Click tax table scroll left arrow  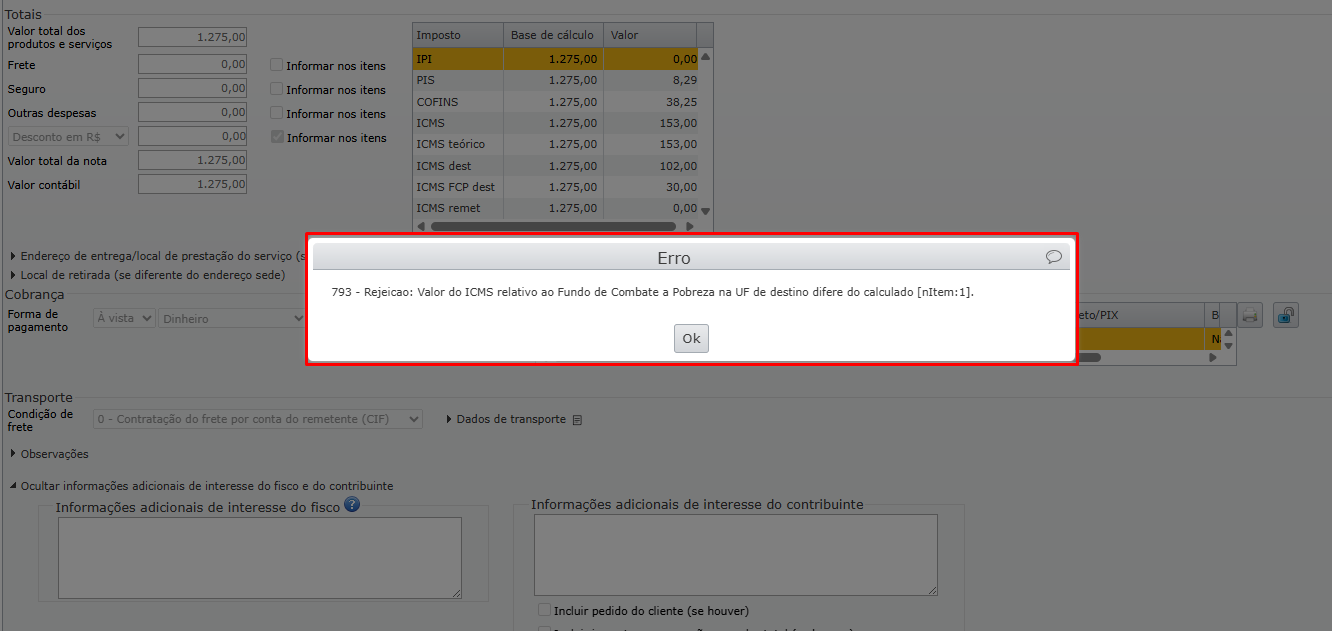pos(421,227)
